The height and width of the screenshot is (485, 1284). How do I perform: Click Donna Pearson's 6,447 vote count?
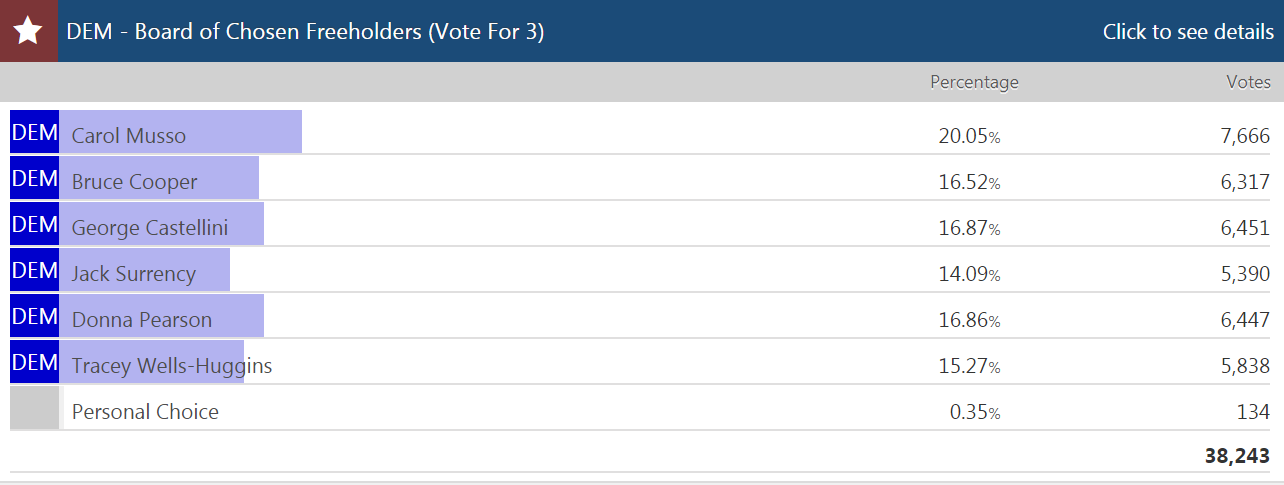tap(1244, 320)
